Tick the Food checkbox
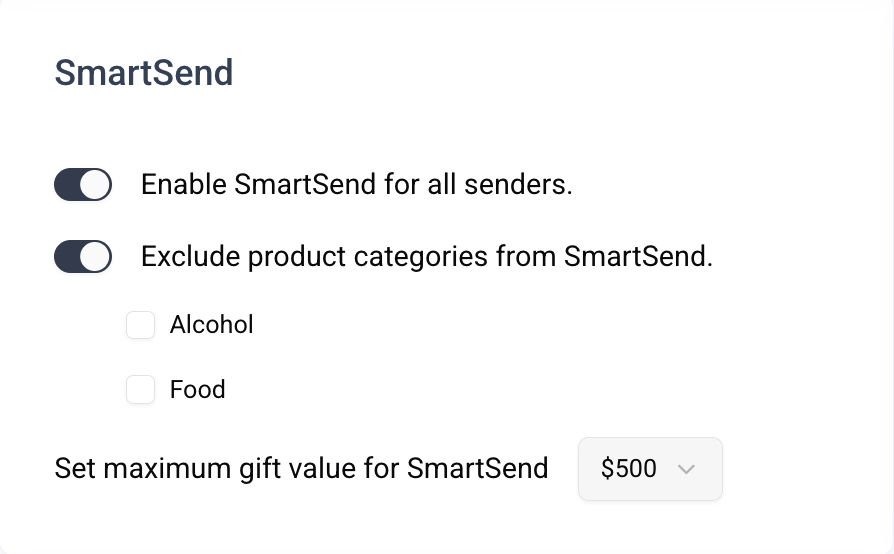 coord(140,389)
